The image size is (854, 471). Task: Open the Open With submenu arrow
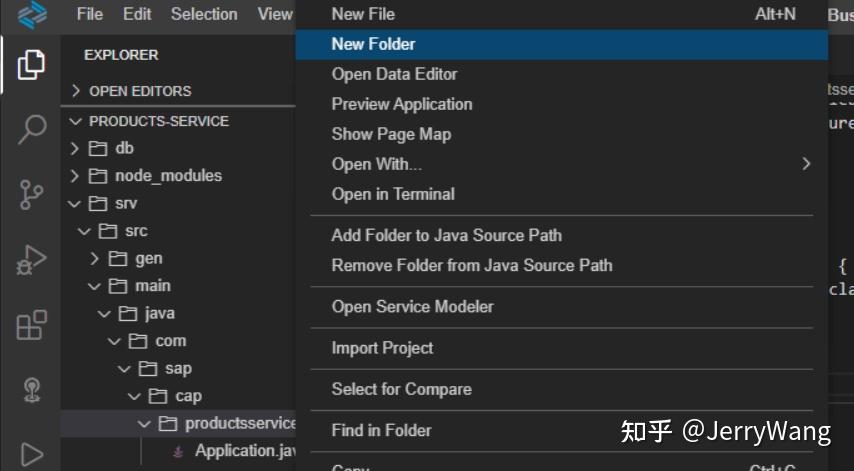click(806, 164)
